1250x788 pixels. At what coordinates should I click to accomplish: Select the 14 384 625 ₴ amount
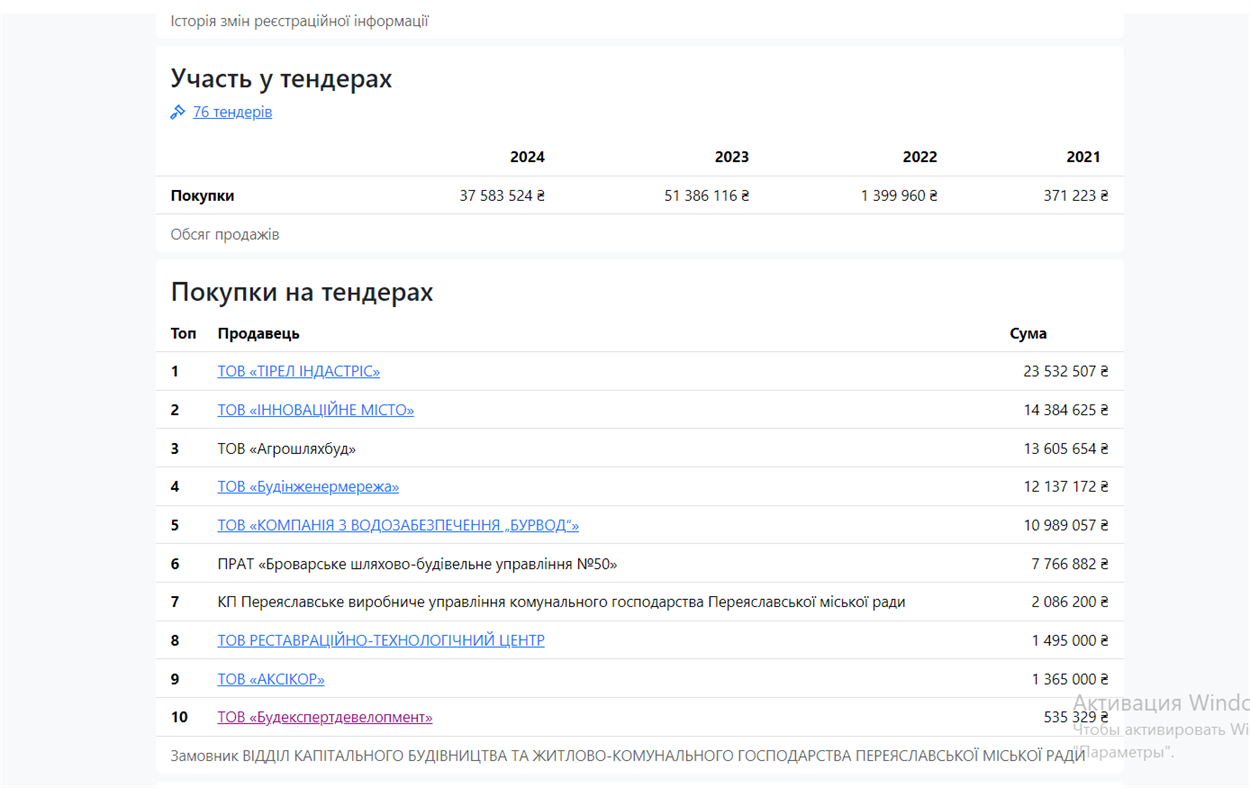1066,410
